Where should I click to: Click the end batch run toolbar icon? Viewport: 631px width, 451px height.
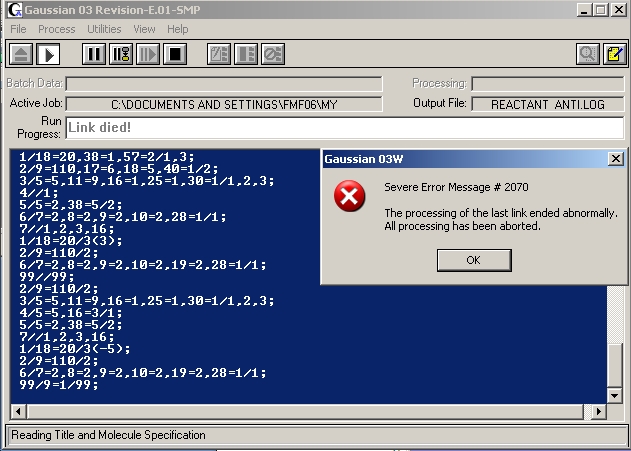tap(246, 54)
